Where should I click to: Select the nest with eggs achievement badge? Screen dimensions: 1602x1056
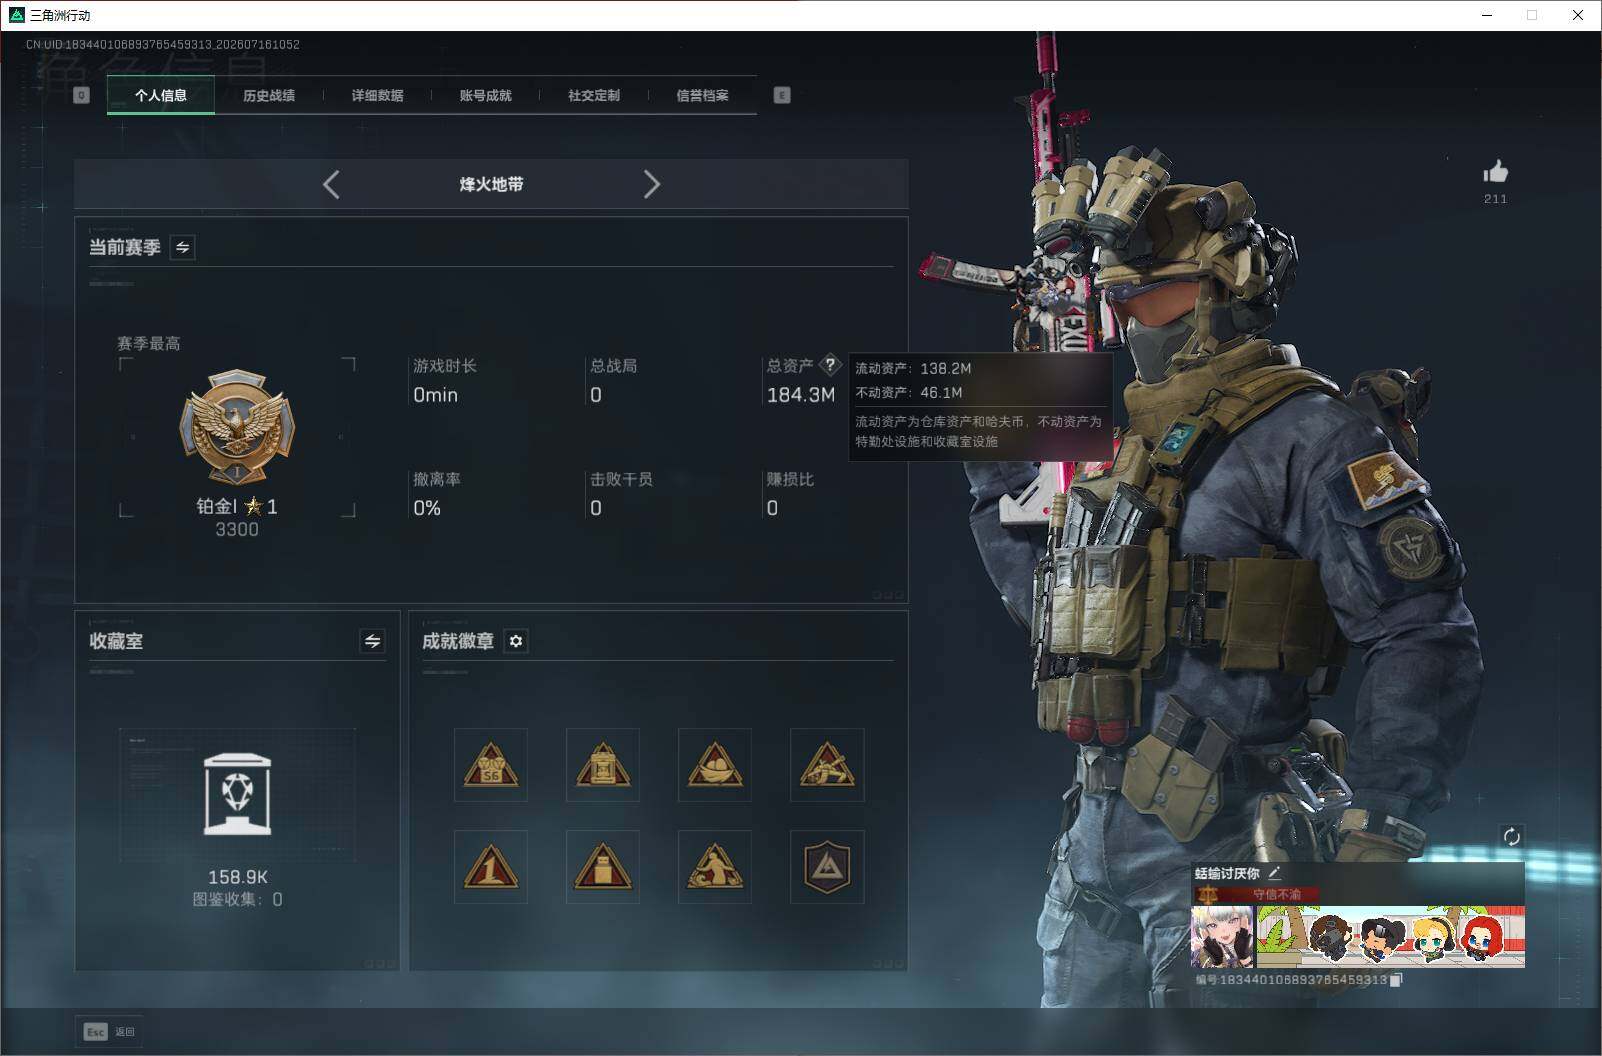[715, 765]
